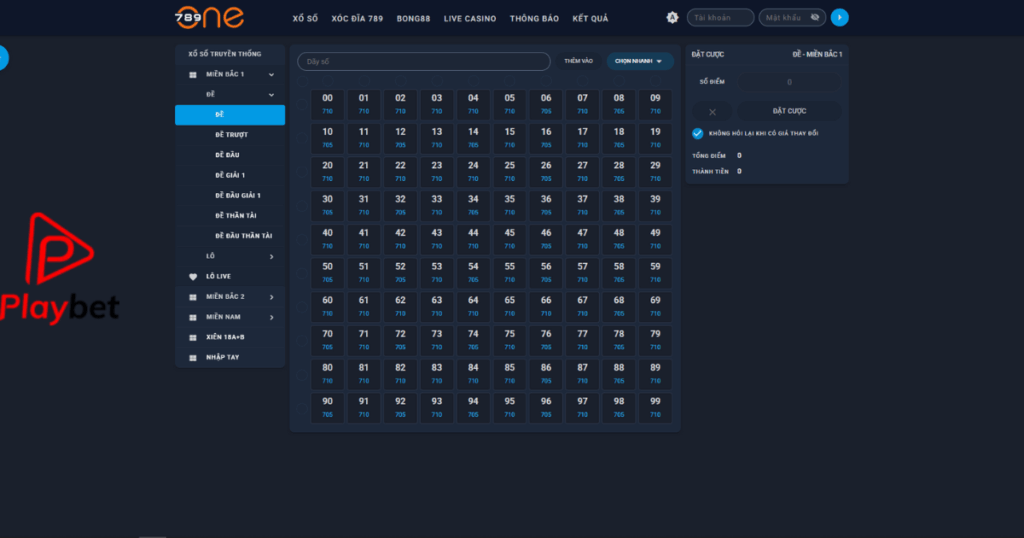Click the grid icon next to Miền Nam
Viewport: 1024px width, 538px height.
193,317
